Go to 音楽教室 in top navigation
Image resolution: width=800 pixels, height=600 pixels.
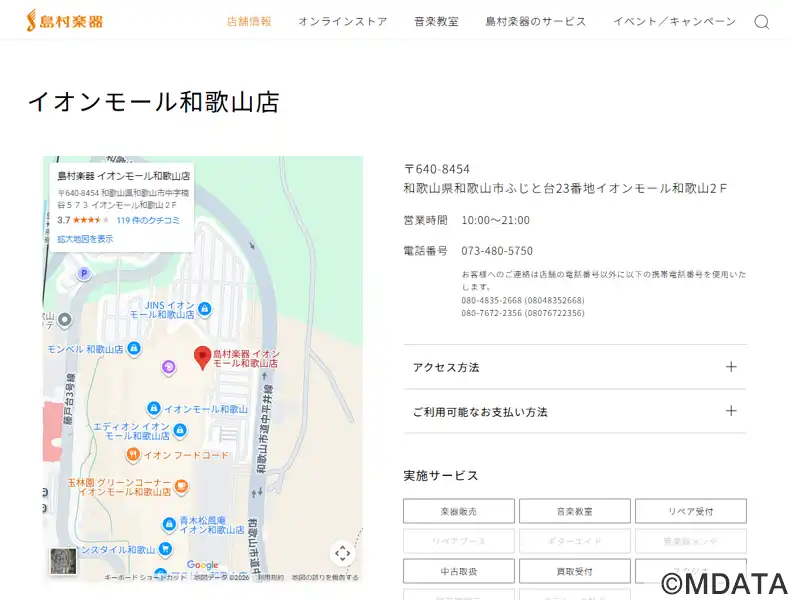pyautogui.click(x=436, y=22)
